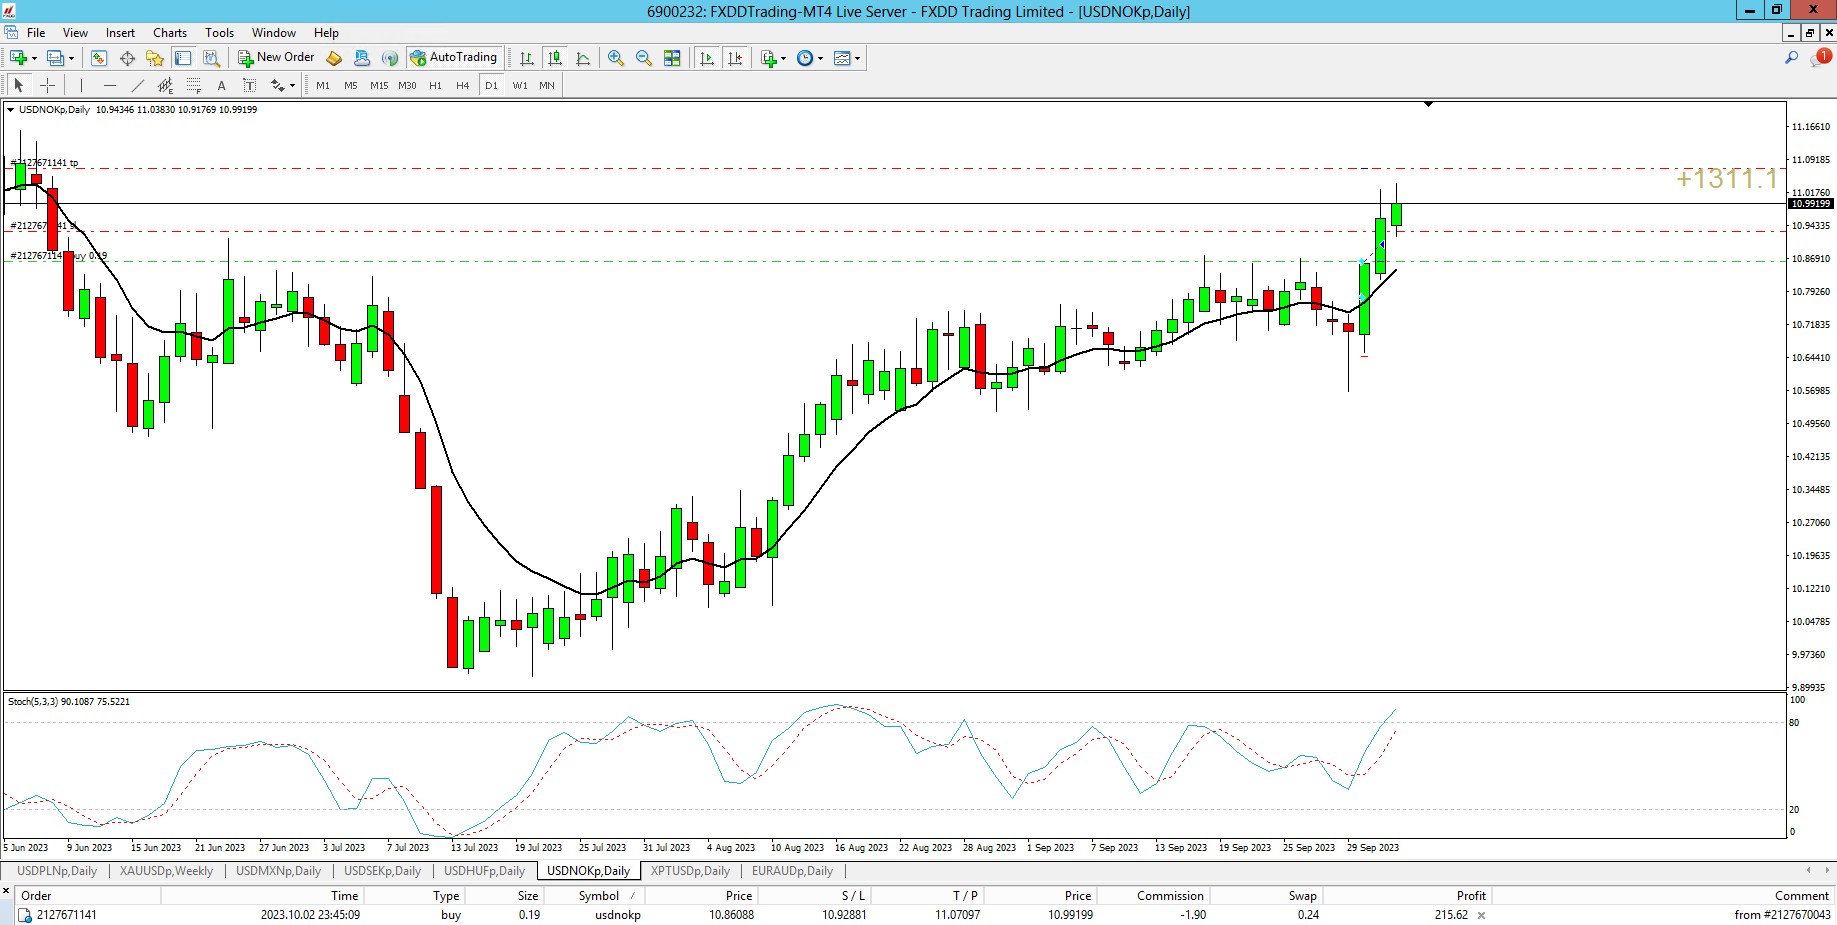The height and width of the screenshot is (925, 1837).
Task: Expand the Periods dropdown arrow
Action: tap(821, 58)
